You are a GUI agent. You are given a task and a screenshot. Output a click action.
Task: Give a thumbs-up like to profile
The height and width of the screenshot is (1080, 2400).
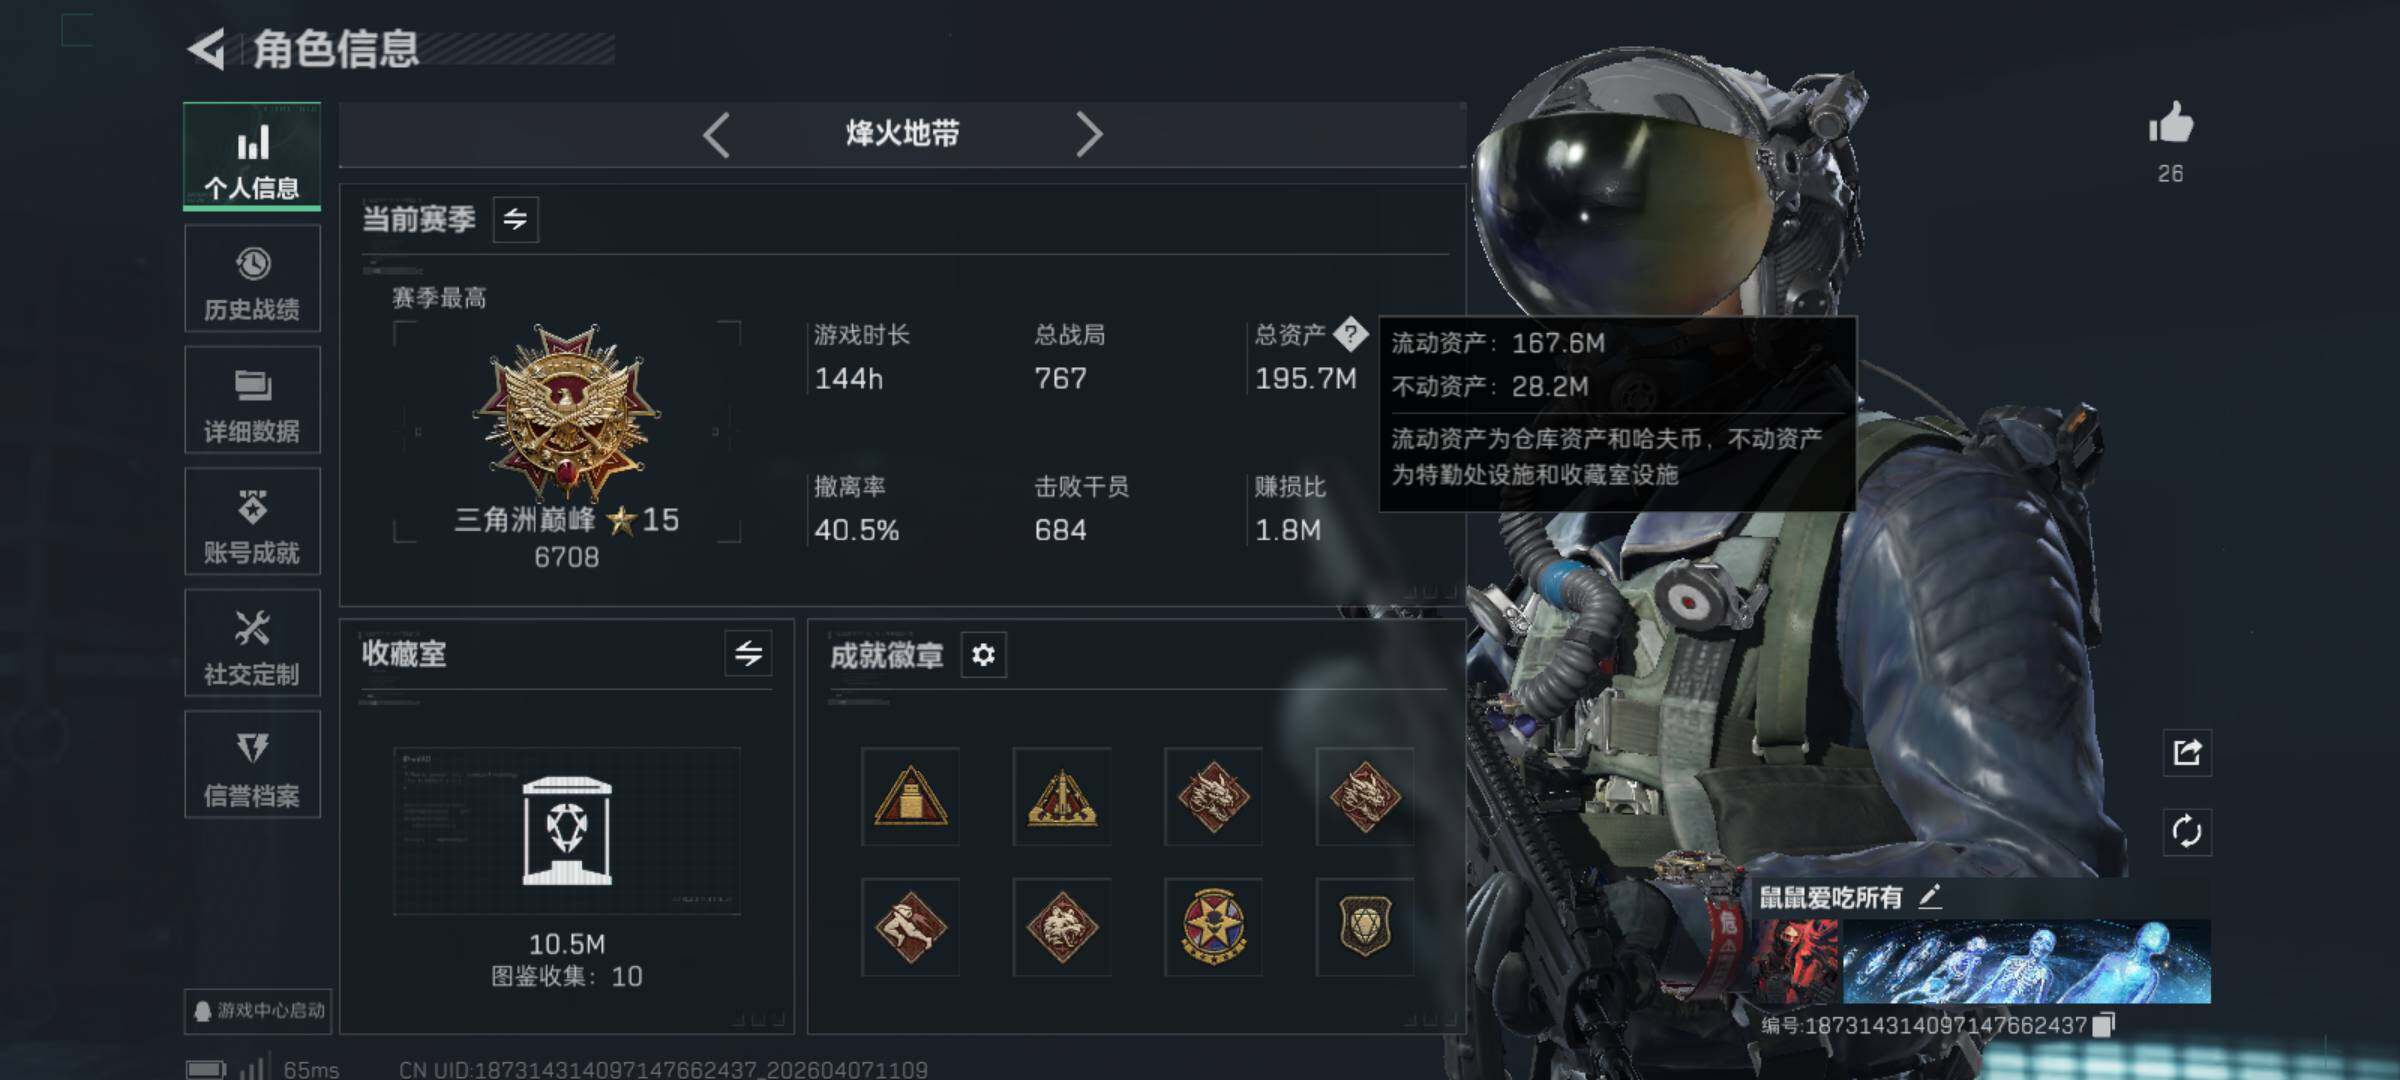click(2171, 124)
